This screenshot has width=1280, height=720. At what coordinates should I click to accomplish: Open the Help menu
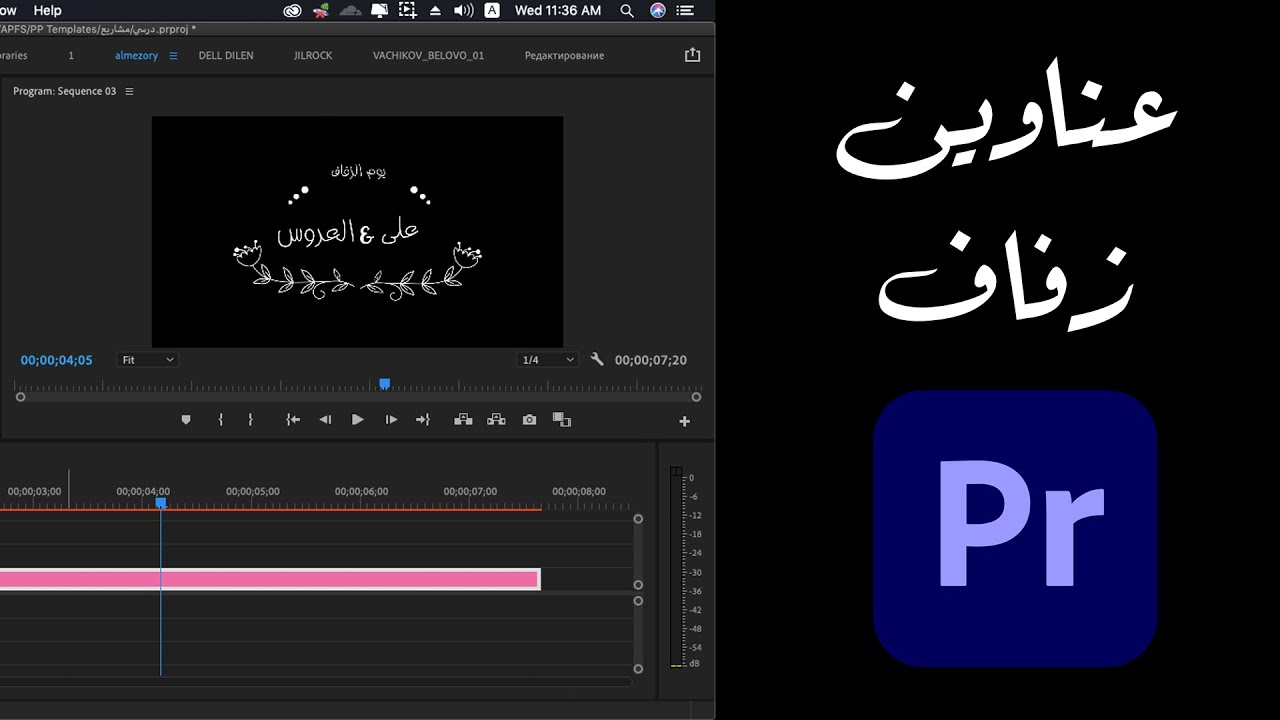coord(47,10)
